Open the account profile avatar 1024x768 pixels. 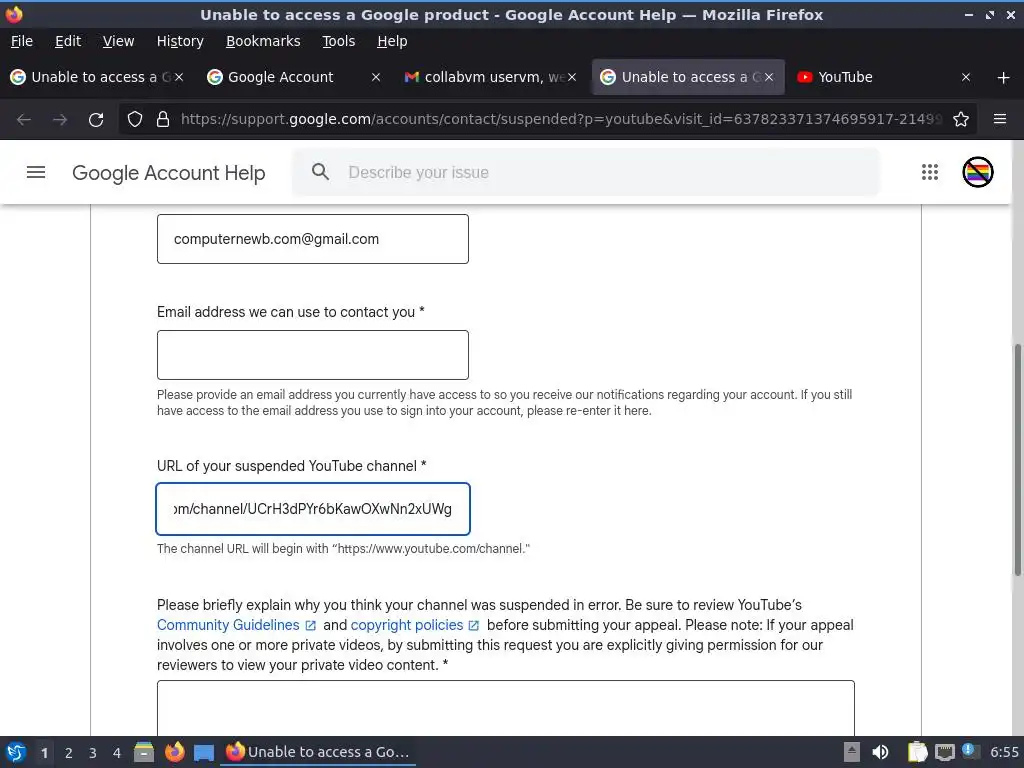[978, 172]
